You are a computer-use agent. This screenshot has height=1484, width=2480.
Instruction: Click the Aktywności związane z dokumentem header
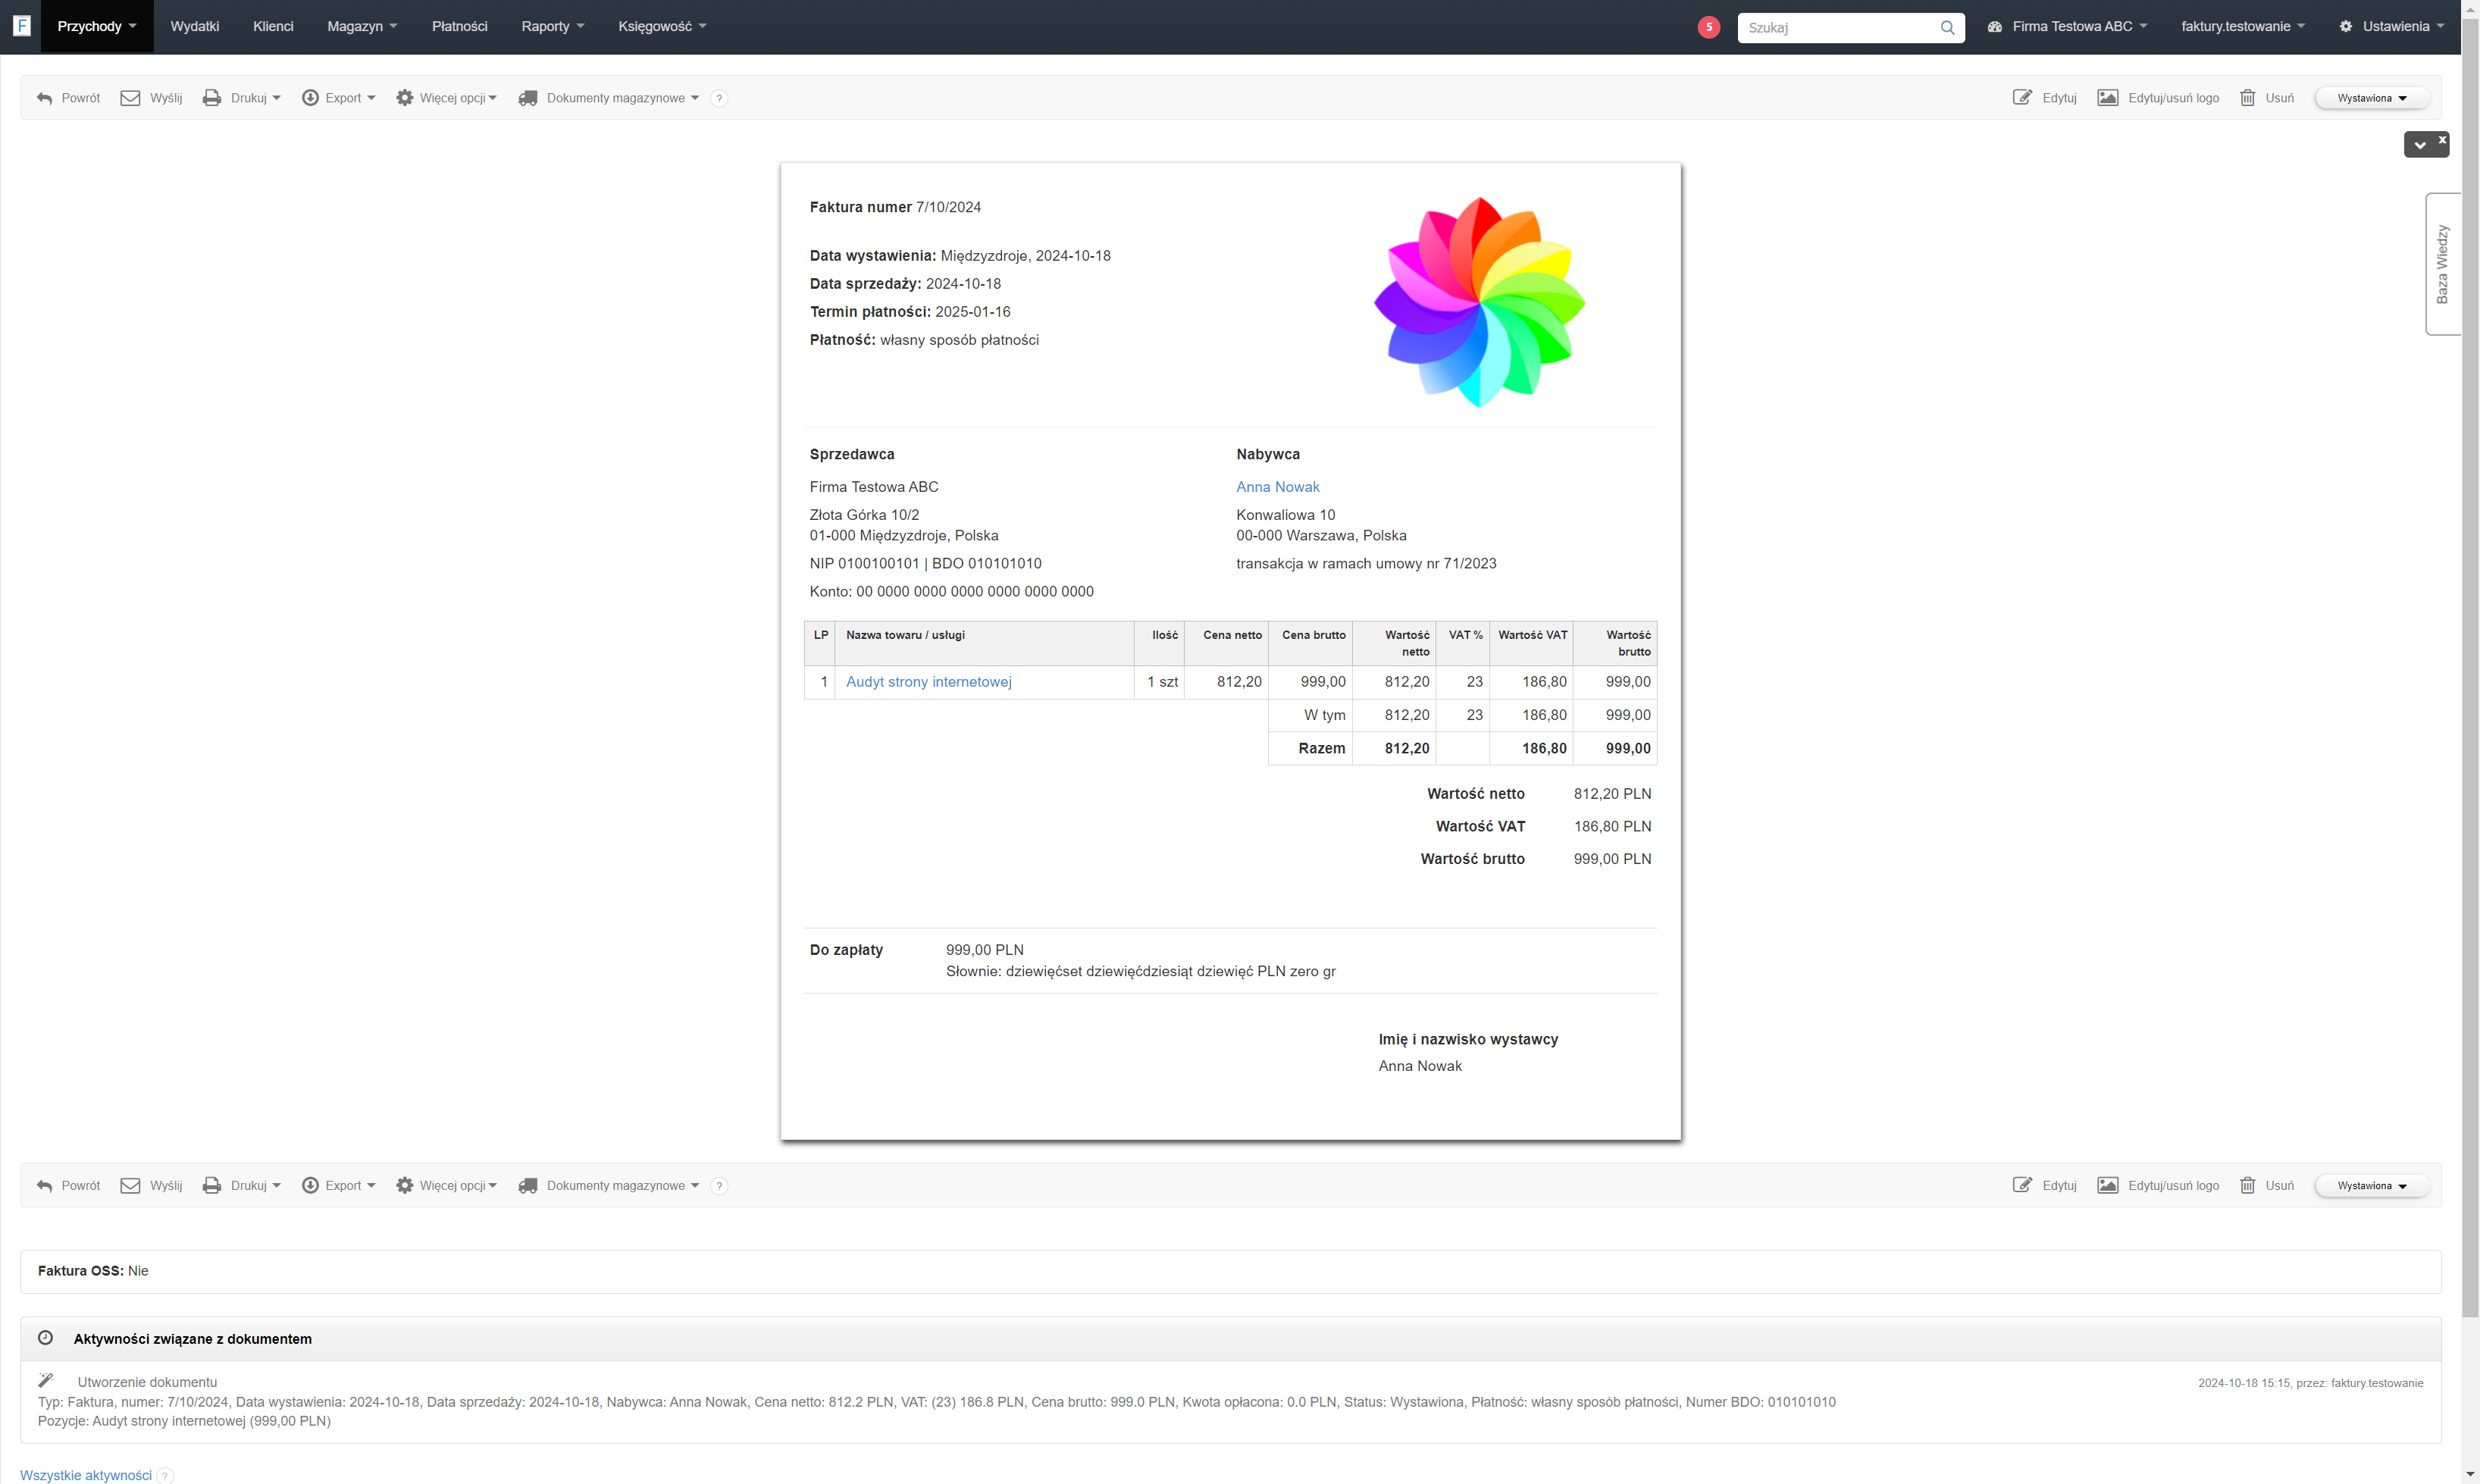[192, 1339]
